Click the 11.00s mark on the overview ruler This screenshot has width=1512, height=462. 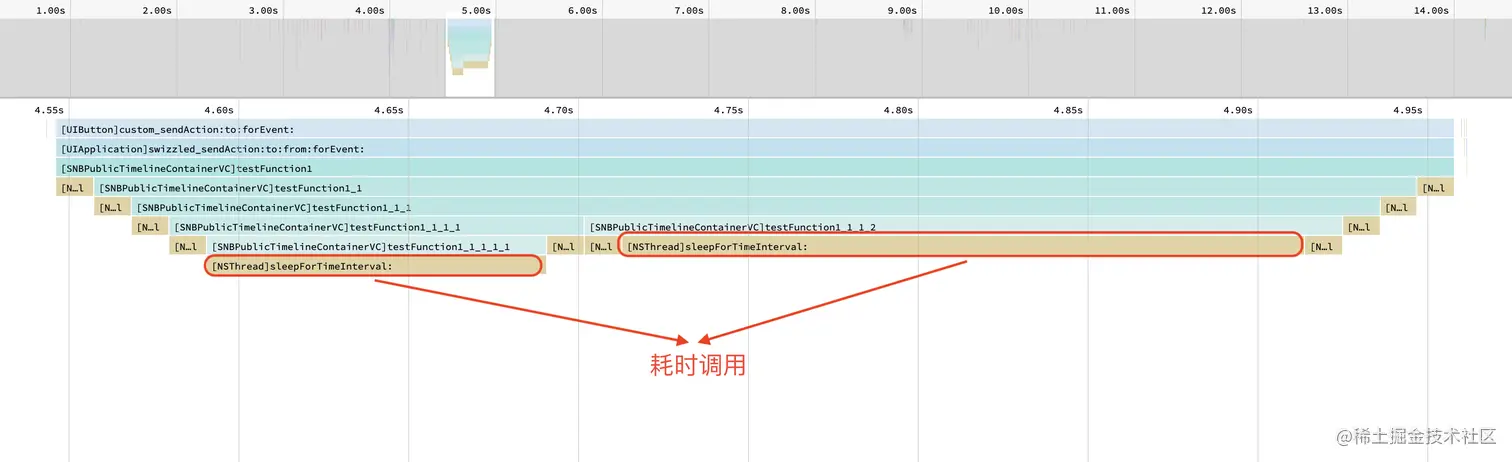click(1112, 10)
